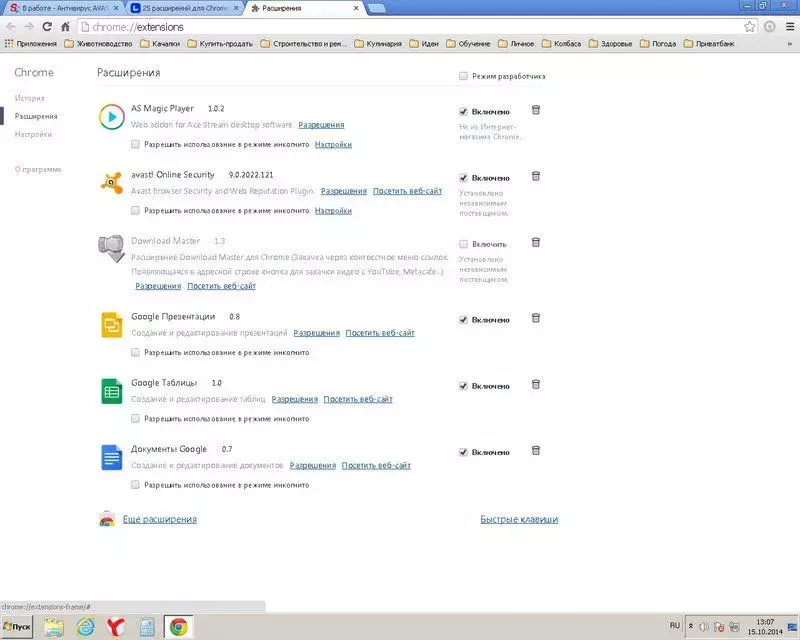Open Настройки in the Chrome sidebar
This screenshot has height=640, width=800.
tap(33, 134)
